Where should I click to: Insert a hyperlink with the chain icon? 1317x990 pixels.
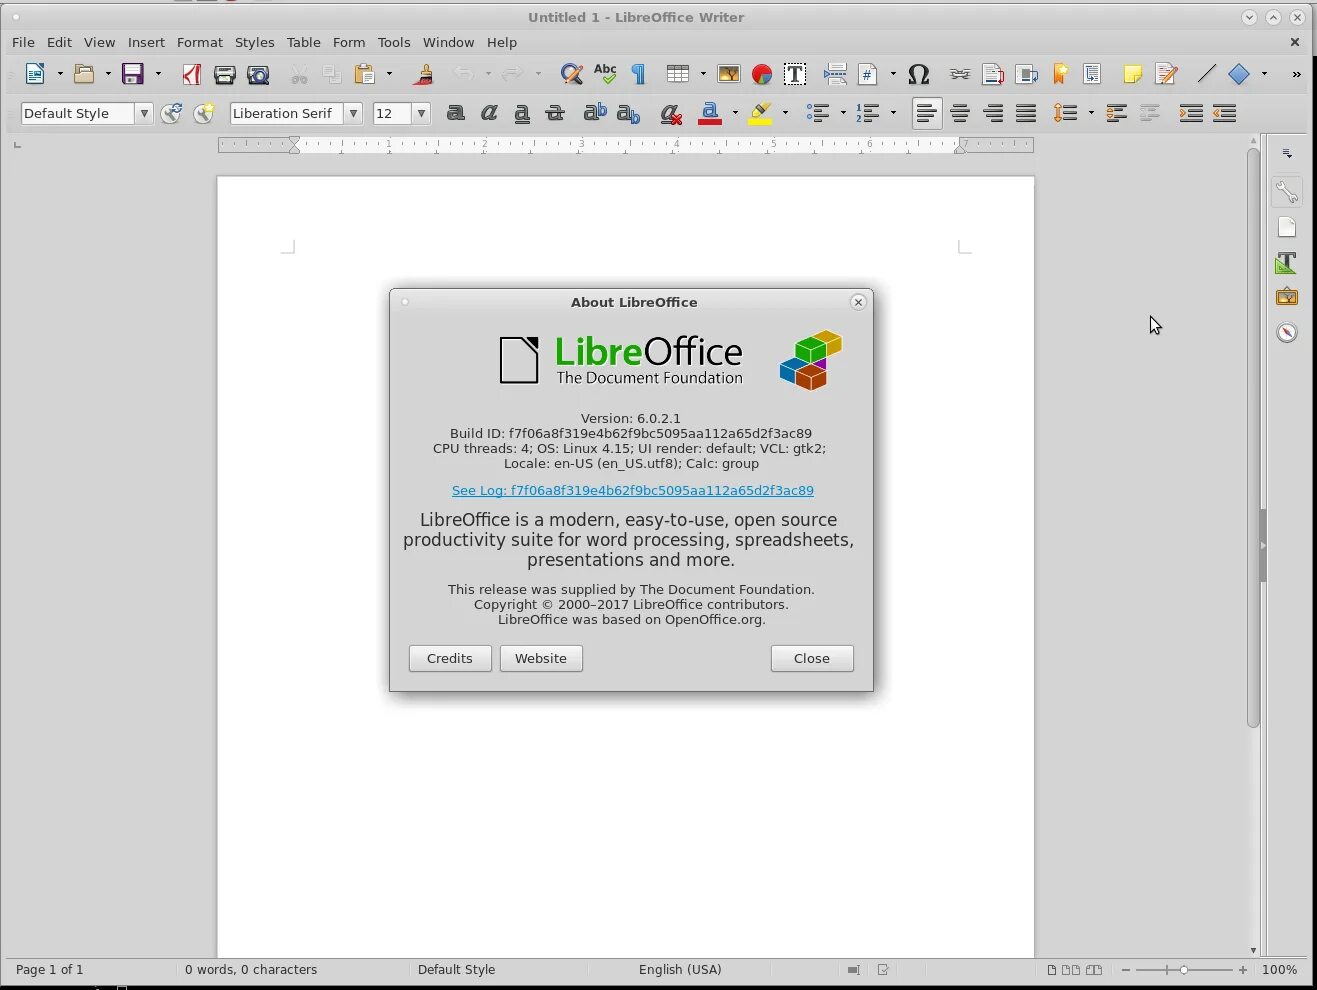[960, 74]
